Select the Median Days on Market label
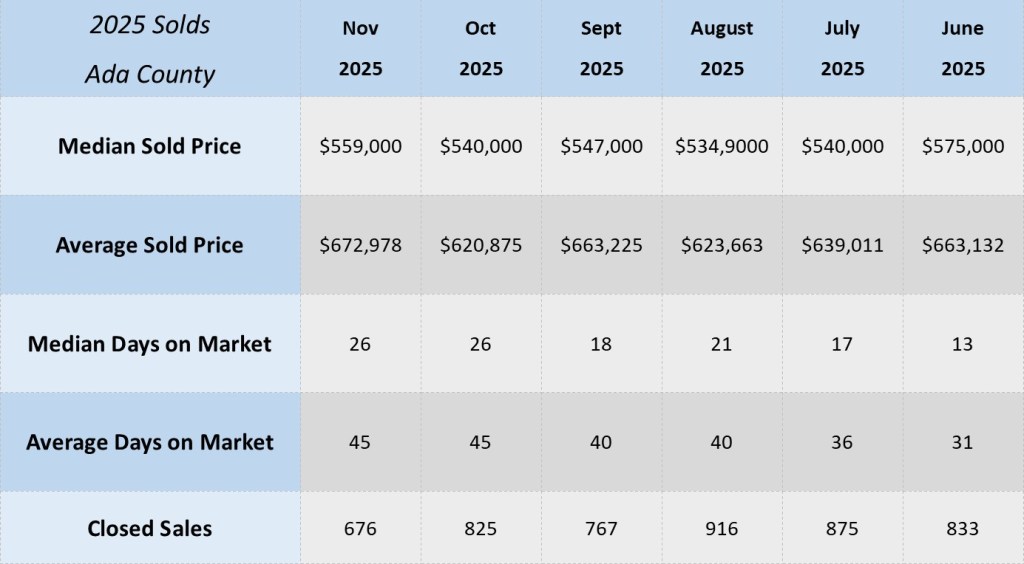Image resolution: width=1024 pixels, height=564 pixels. pos(150,344)
